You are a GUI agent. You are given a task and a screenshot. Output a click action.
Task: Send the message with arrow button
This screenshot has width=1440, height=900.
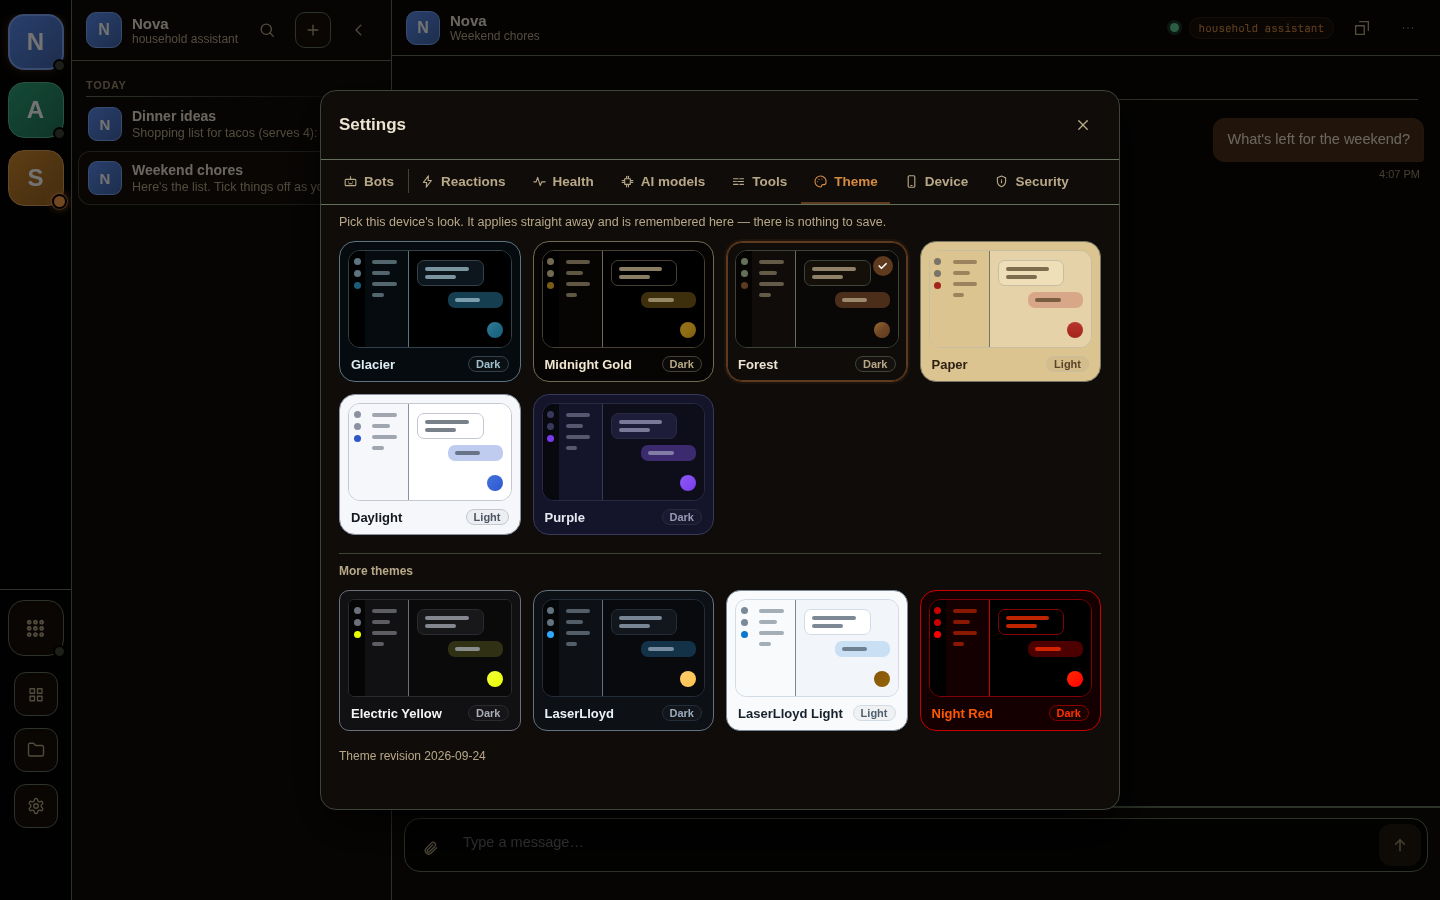click(1400, 845)
